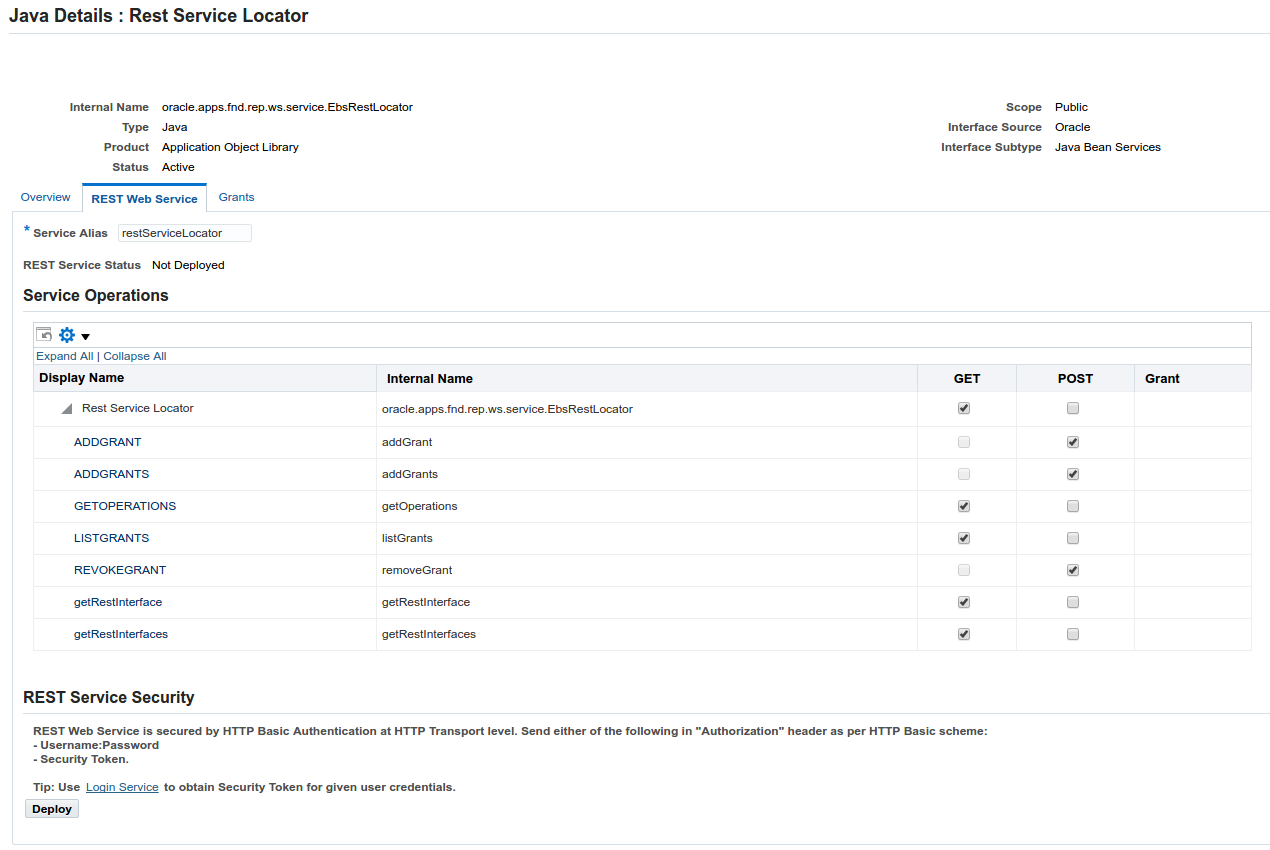Open the REST Web Service tab
The image size is (1270, 850).
(x=144, y=198)
